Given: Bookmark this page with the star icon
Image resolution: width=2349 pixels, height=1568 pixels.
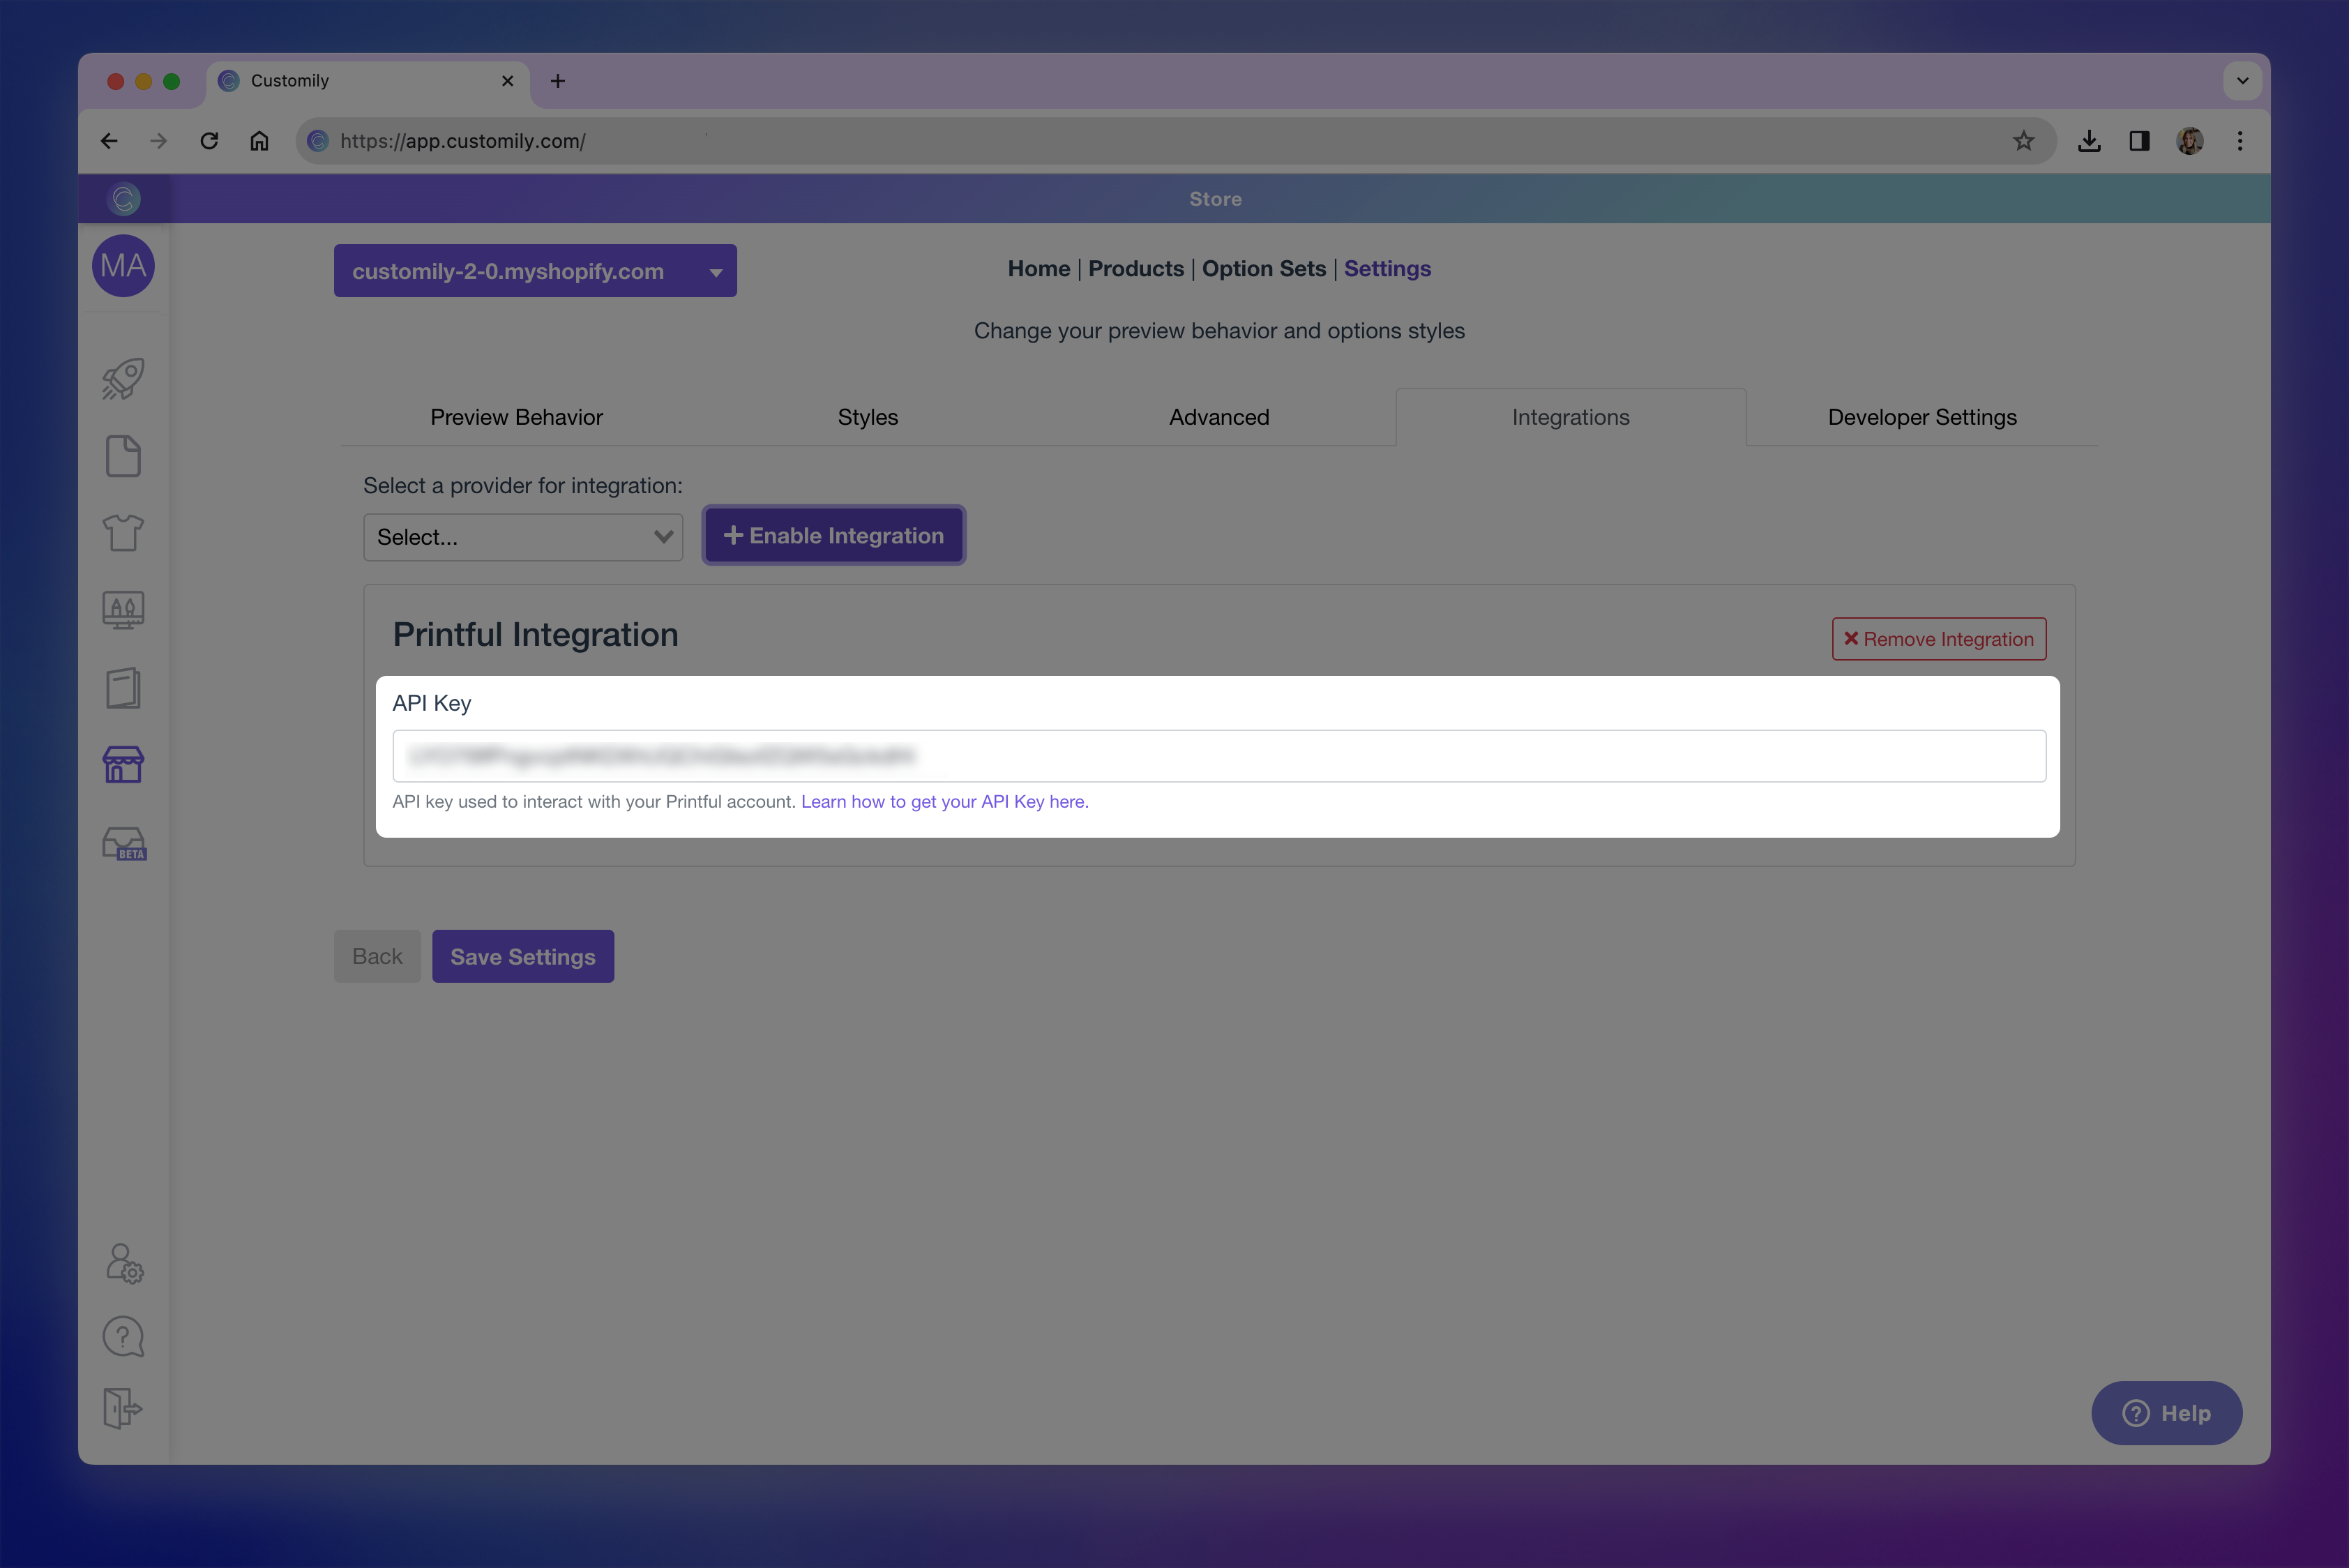Looking at the screenshot, I should (2023, 141).
